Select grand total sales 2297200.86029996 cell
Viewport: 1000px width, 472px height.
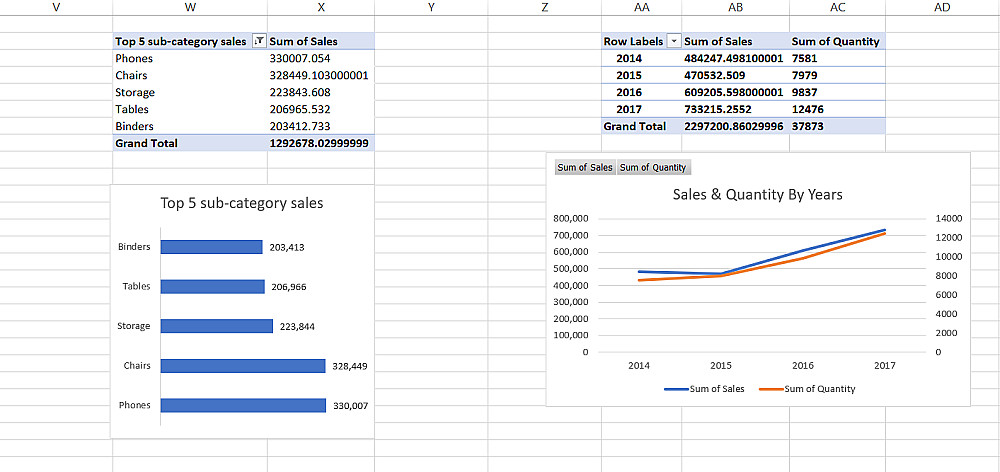pos(735,126)
